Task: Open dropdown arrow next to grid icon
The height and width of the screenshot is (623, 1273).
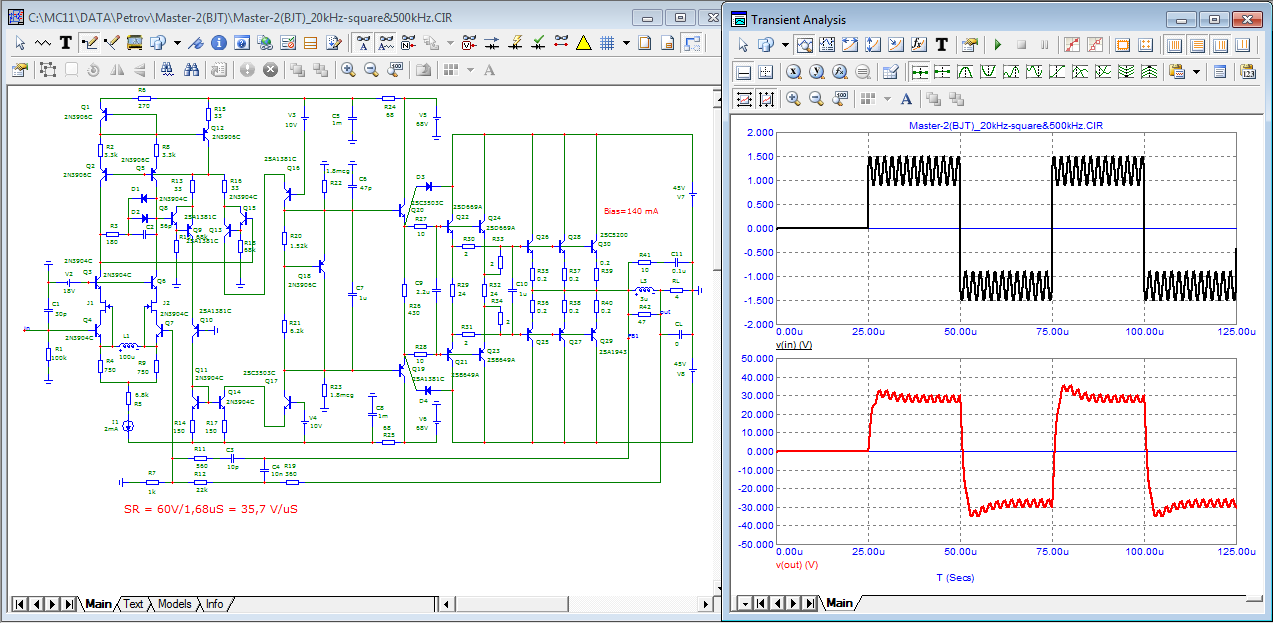Action: pos(626,43)
